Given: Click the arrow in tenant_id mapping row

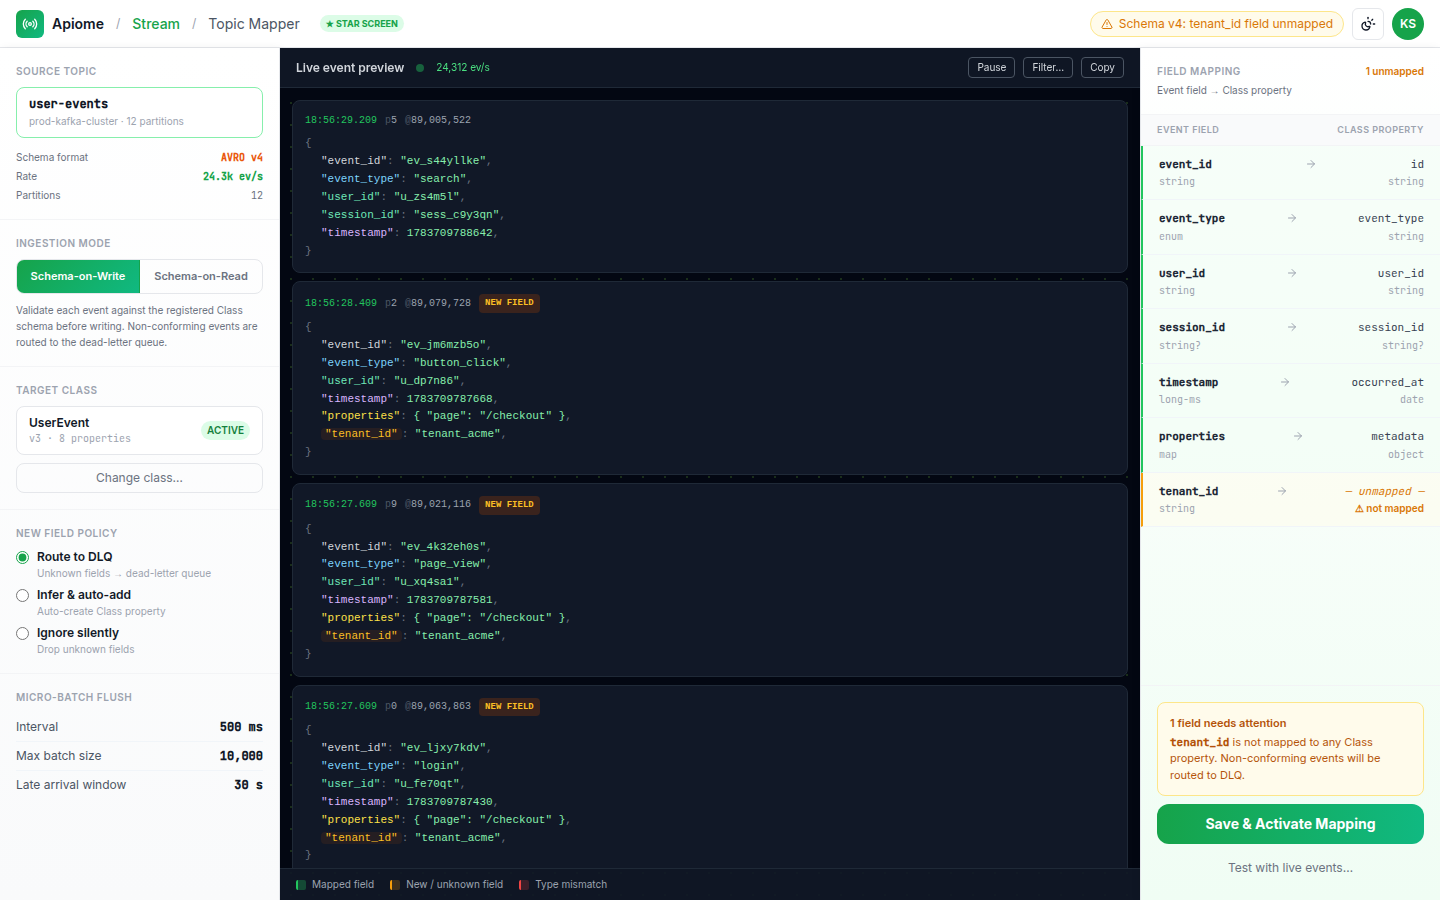Looking at the screenshot, I should [x=1282, y=491].
